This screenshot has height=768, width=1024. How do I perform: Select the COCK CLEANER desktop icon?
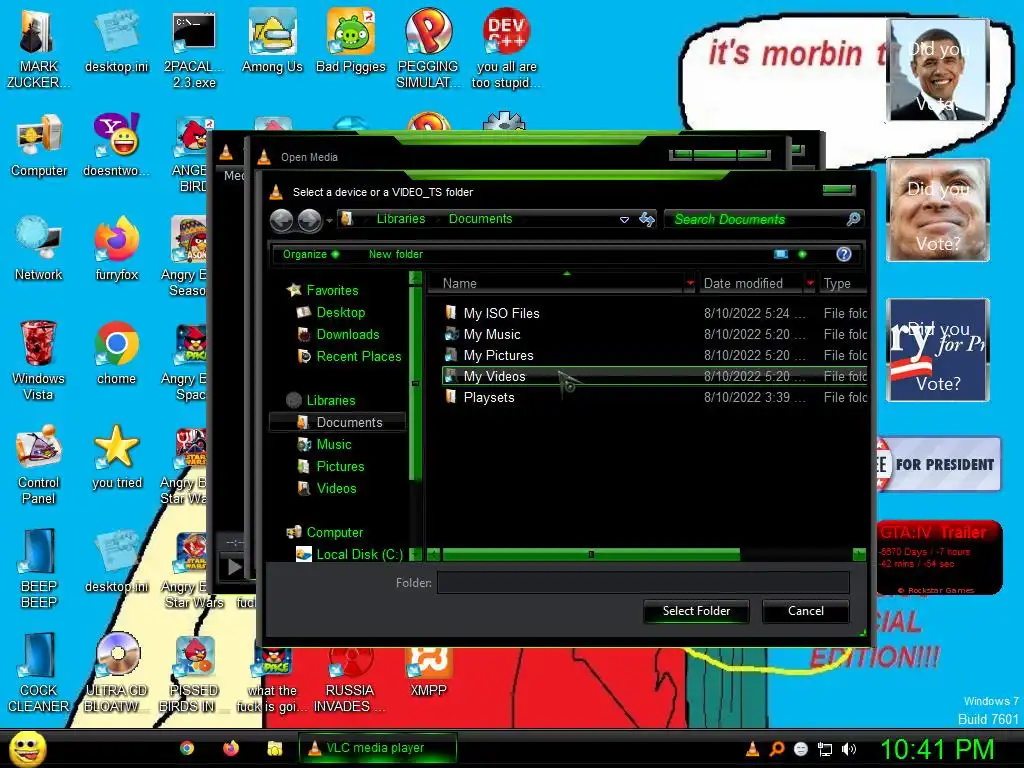click(x=39, y=673)
